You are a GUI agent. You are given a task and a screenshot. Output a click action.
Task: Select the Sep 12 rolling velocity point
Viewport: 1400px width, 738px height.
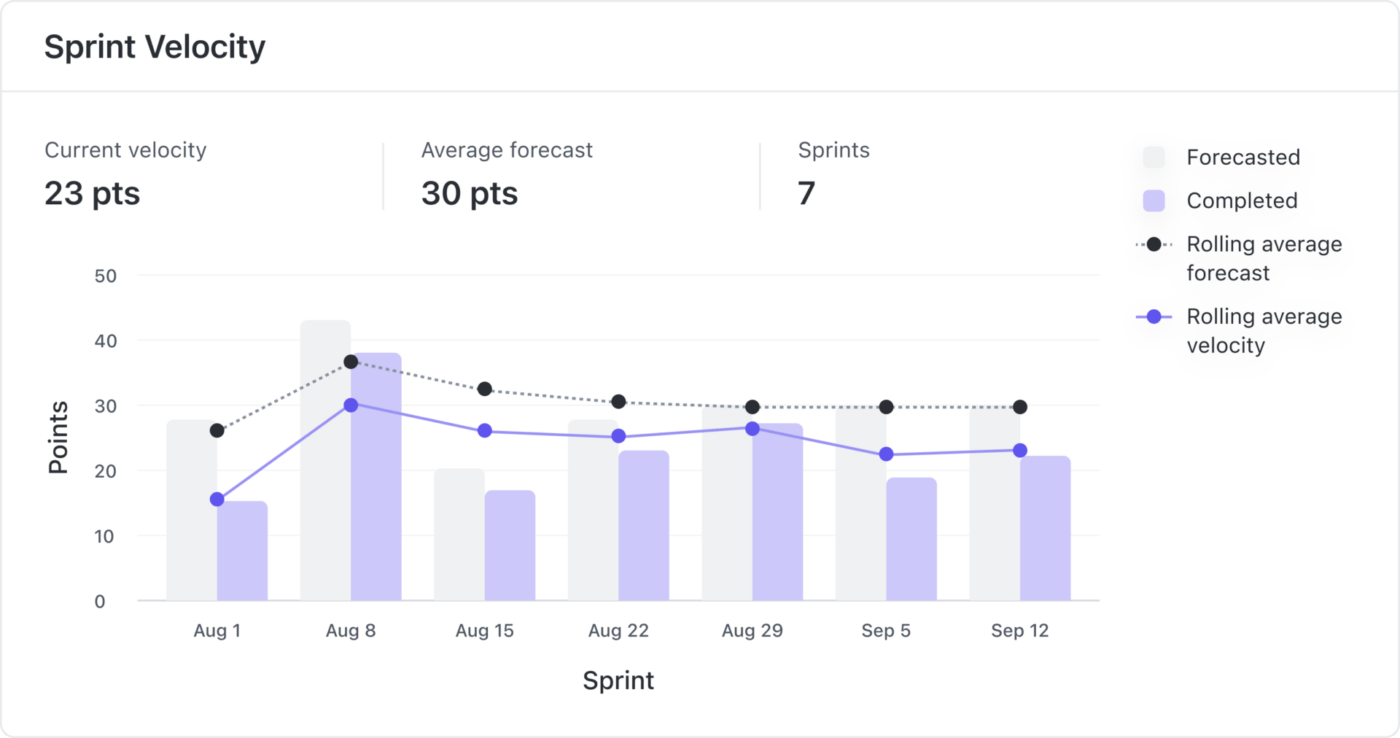[x=1020, y=451]
